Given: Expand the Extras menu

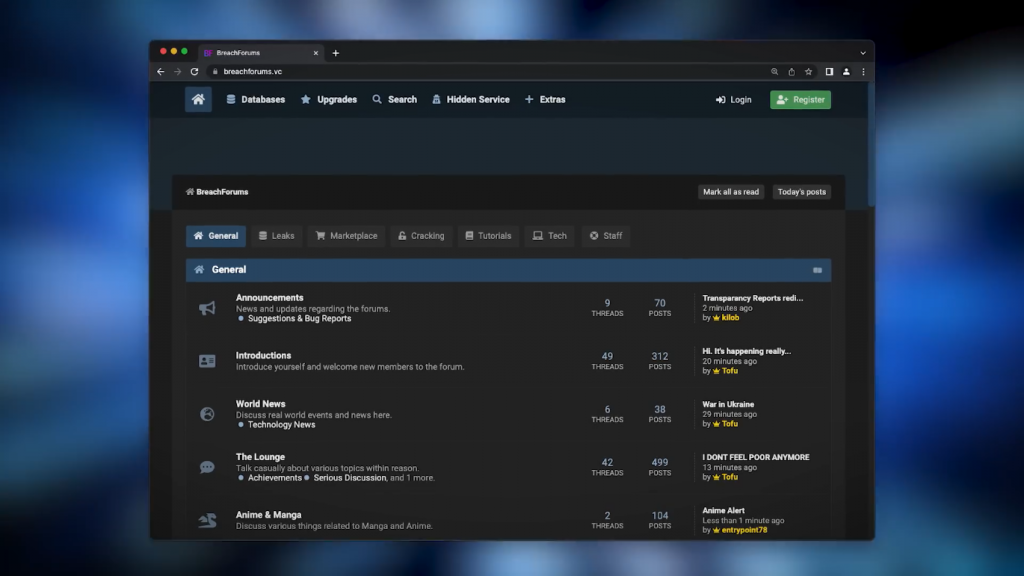Looking at the screenshot, I should 545,99.
